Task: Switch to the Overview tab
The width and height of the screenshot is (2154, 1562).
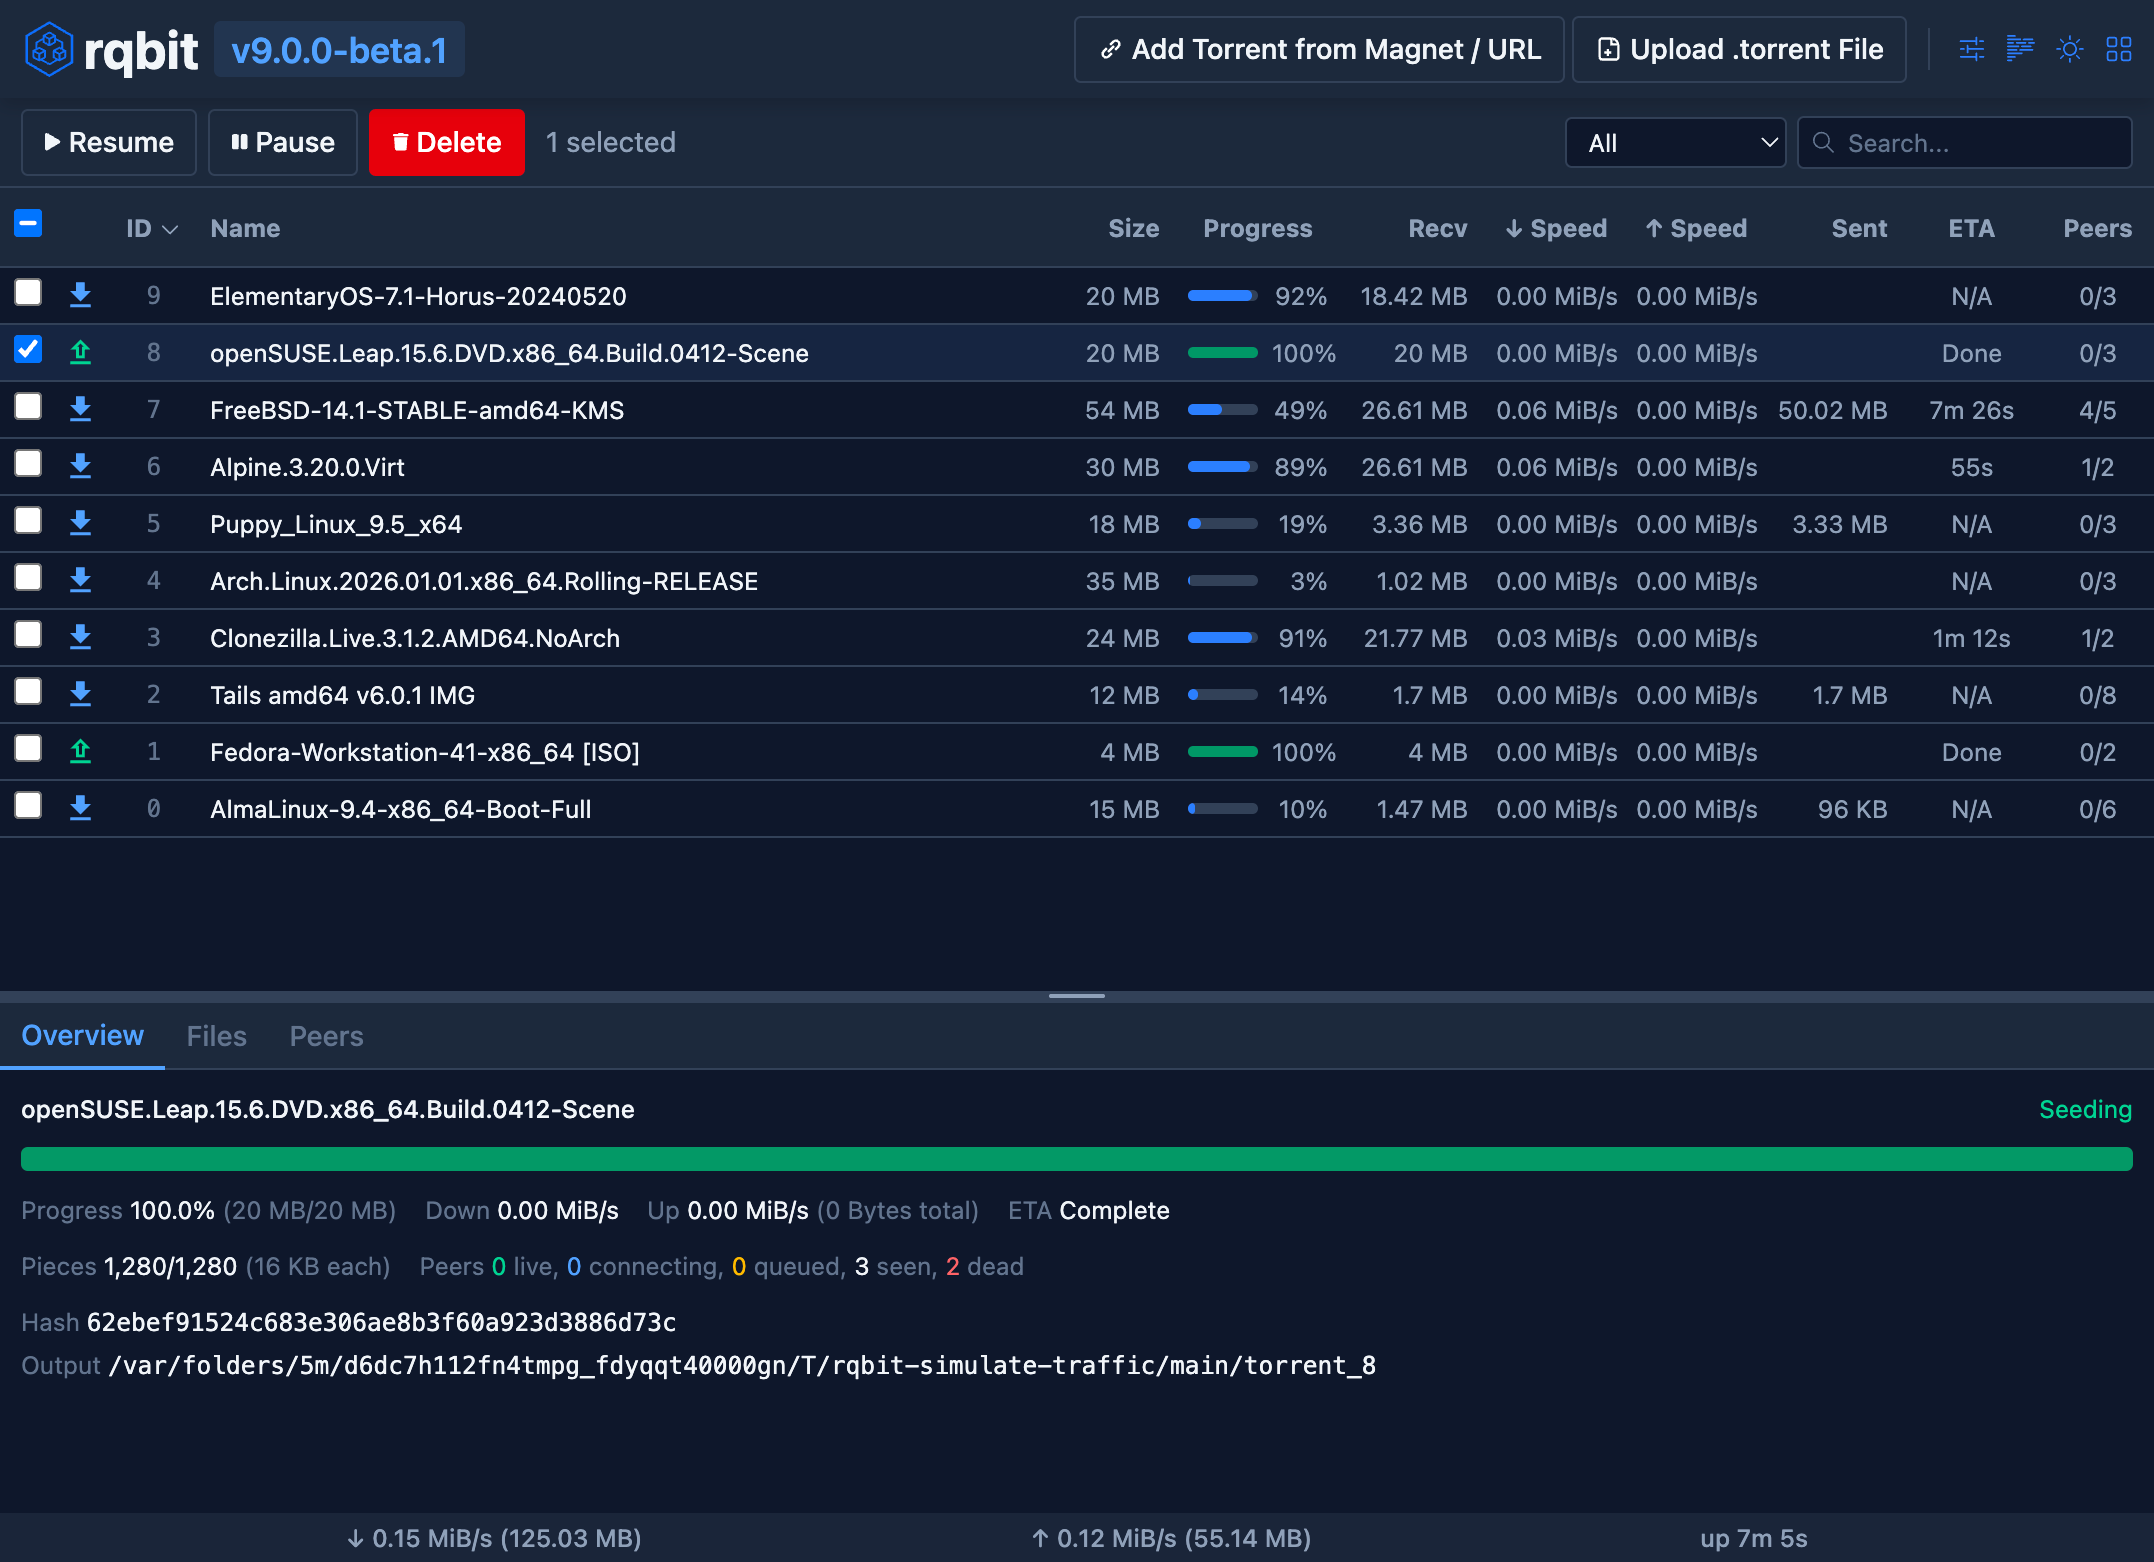Action: [x=82, y=1036]
